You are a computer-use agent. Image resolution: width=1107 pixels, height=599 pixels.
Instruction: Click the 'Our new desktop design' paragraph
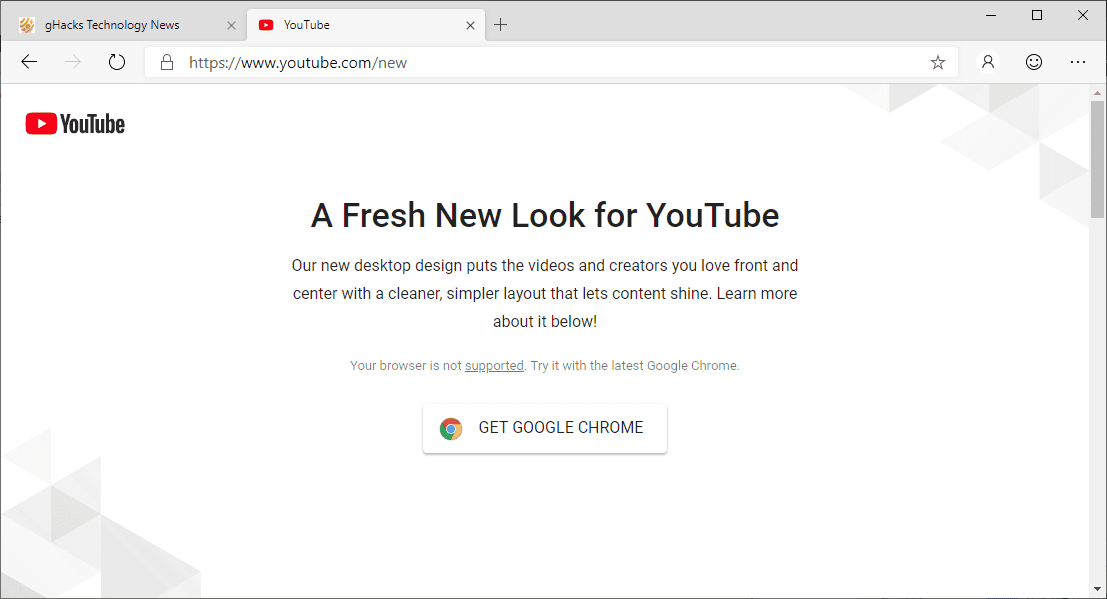click(x=544, y=293)
